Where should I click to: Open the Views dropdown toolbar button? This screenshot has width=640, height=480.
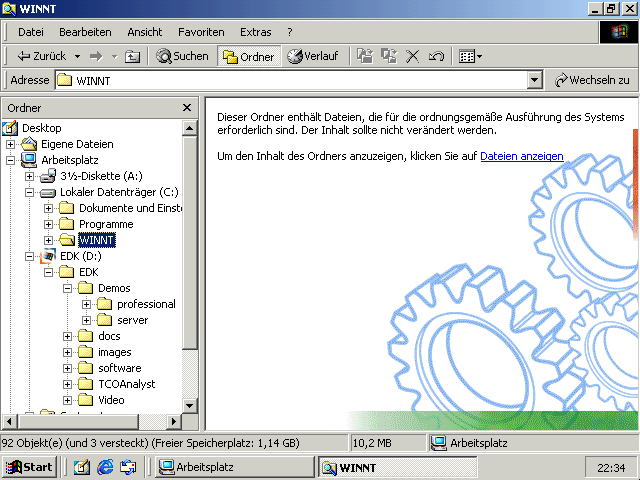470,56
